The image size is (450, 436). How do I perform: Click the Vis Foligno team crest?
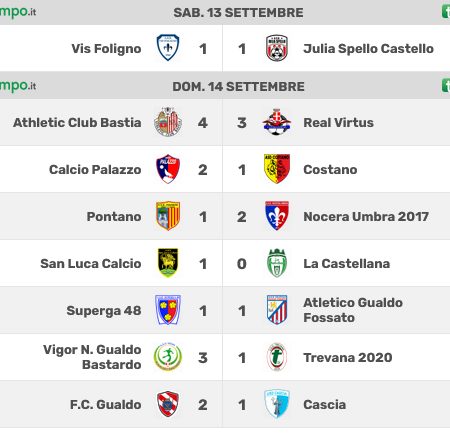tap(168, 48)
